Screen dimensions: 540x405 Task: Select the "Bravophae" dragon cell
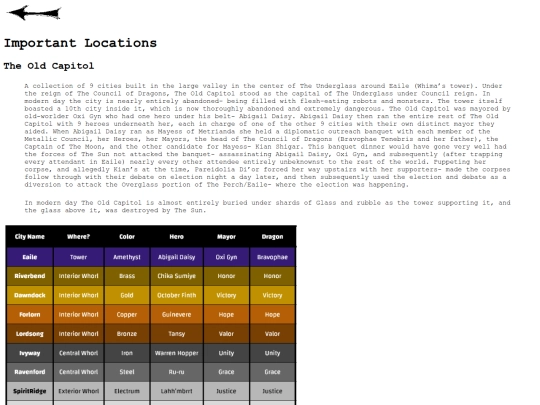(x=272, y=257)
